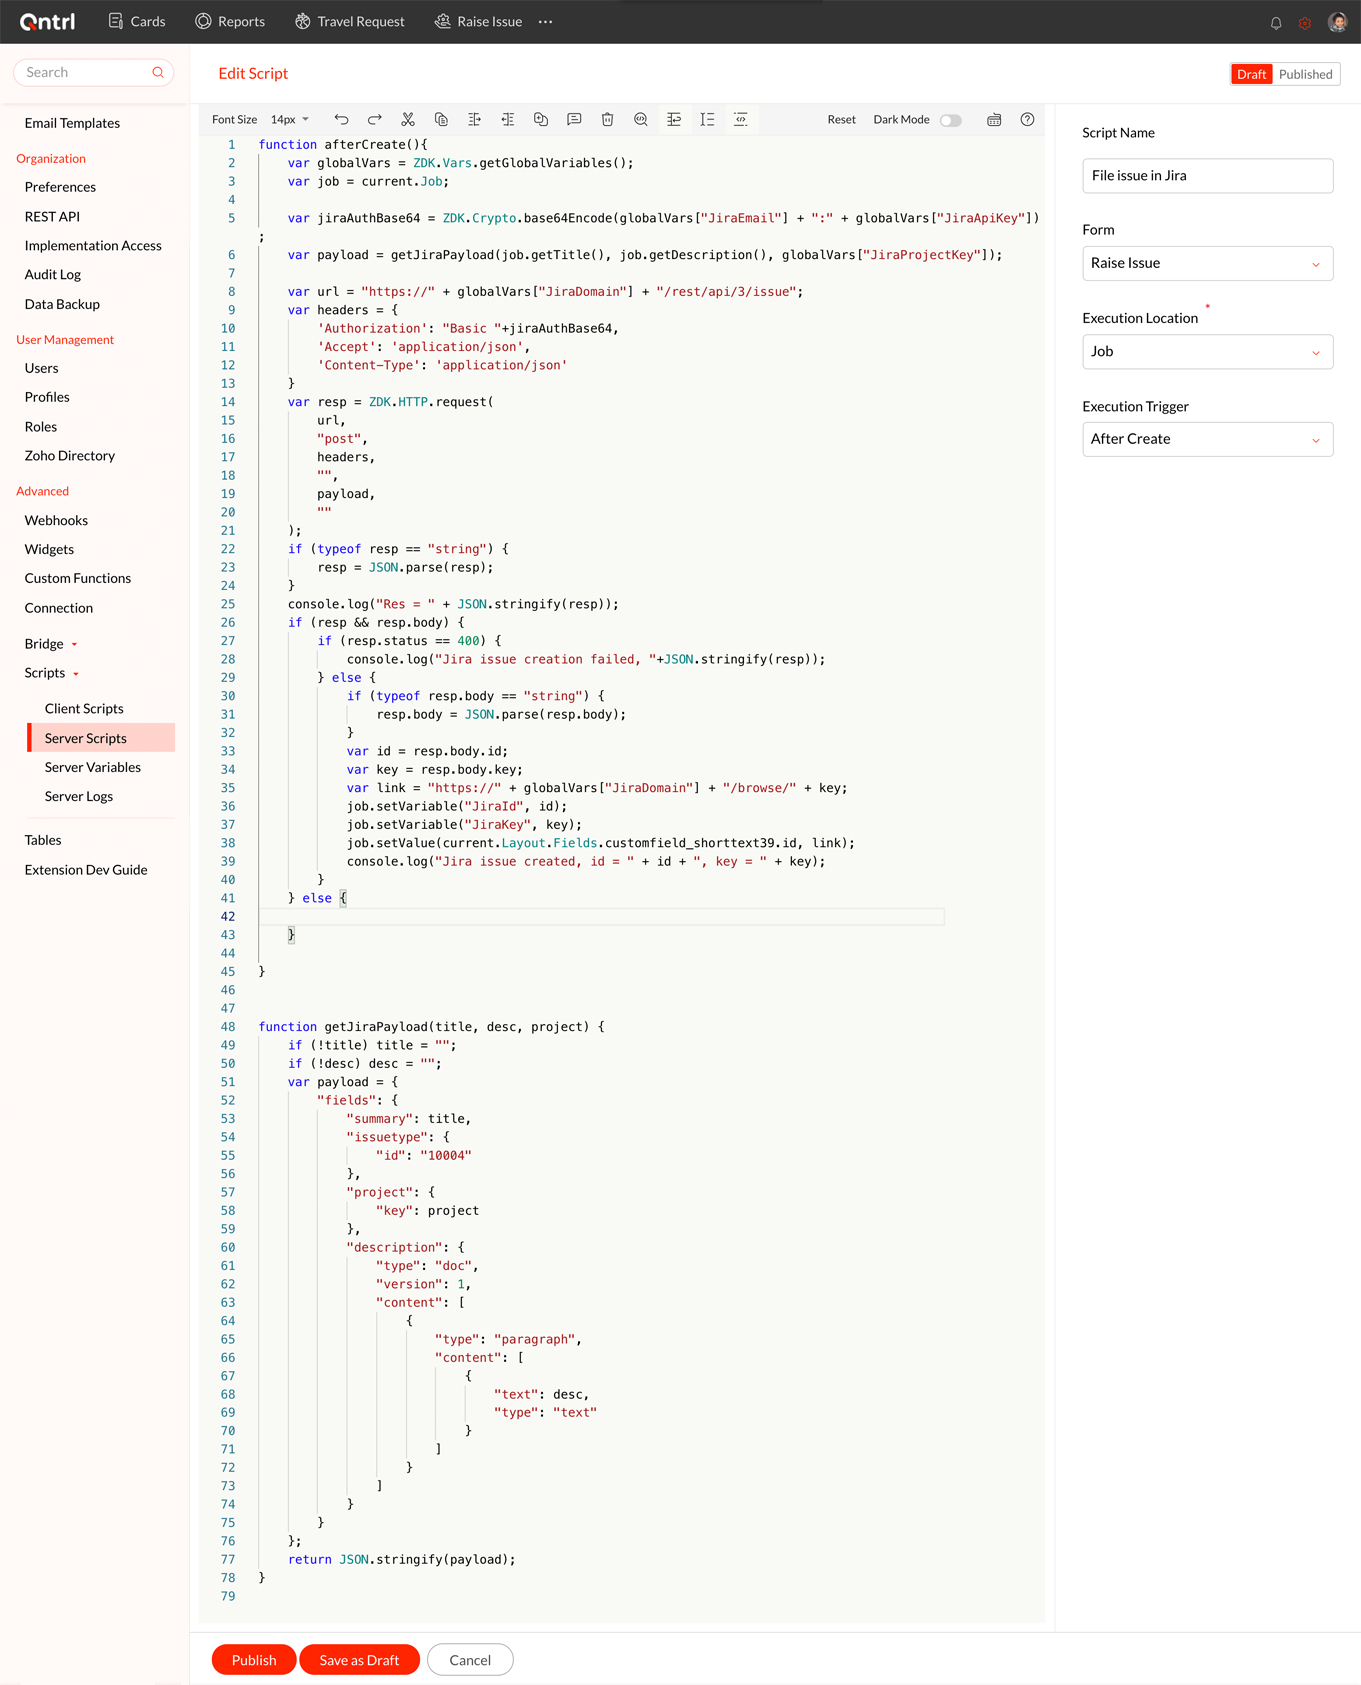Click Save as Draft button
Viewport: 1361px width, 1685px height.
(x=359, y=1660)
